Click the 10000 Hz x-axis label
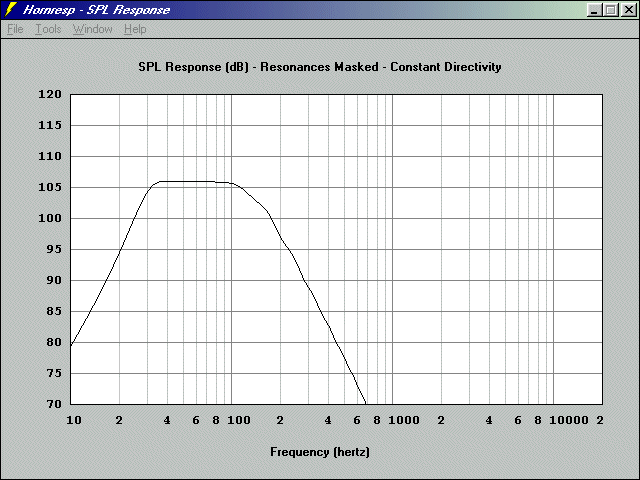This screenshot has width=640, height=480. tap(569, 420)
